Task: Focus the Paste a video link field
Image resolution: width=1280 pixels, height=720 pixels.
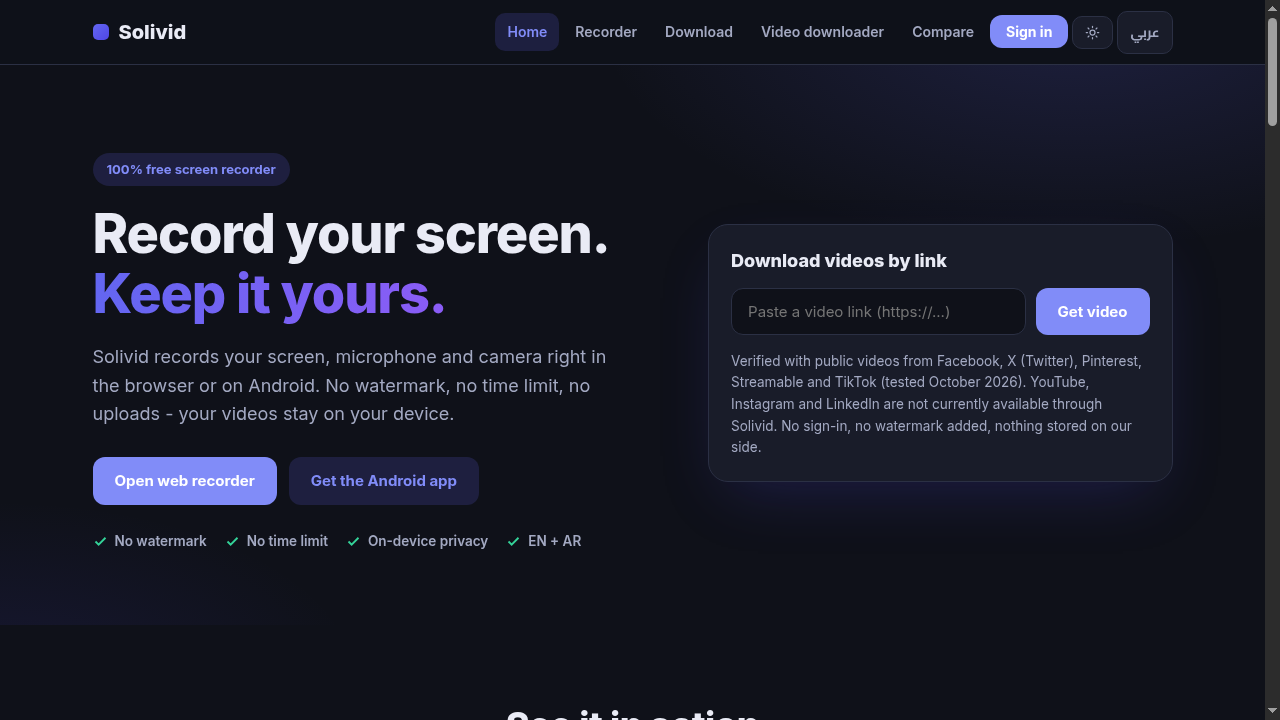Action: click(x=879, y=312)
